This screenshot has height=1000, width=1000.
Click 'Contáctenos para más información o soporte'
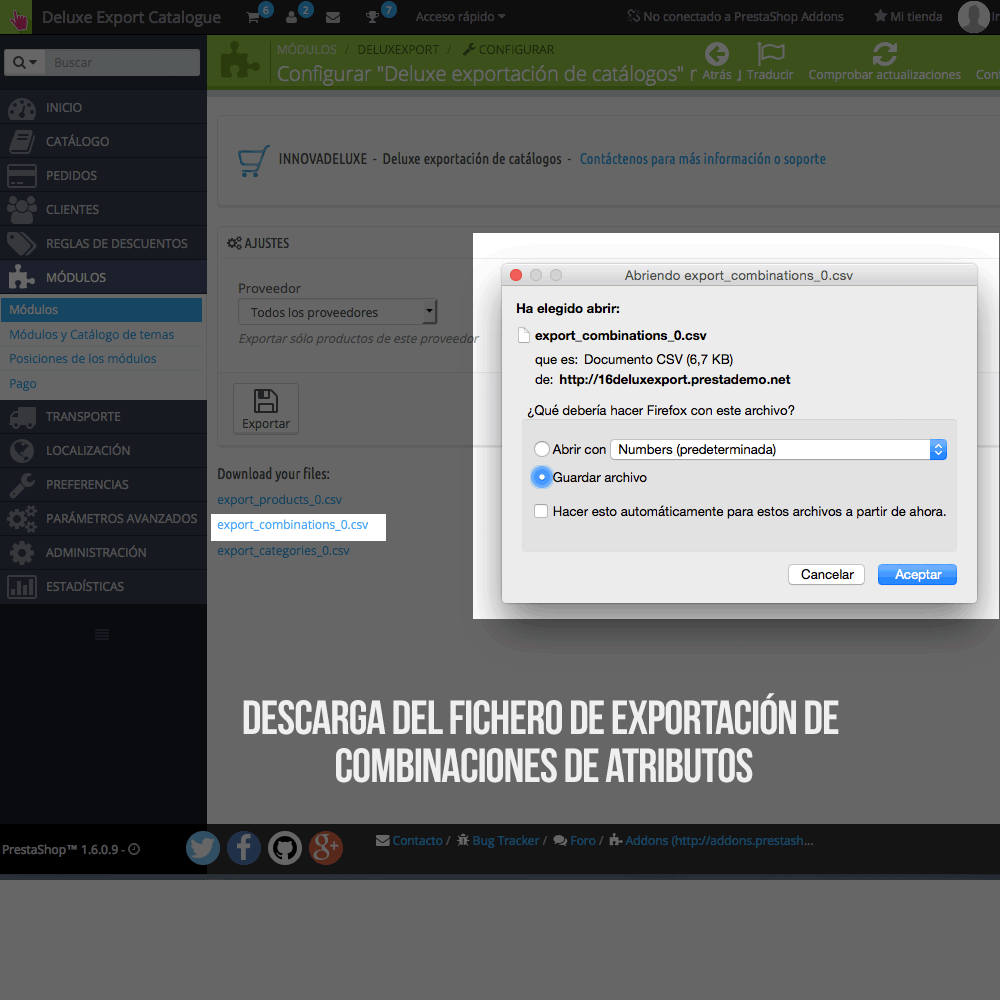[x=702, y=159]
